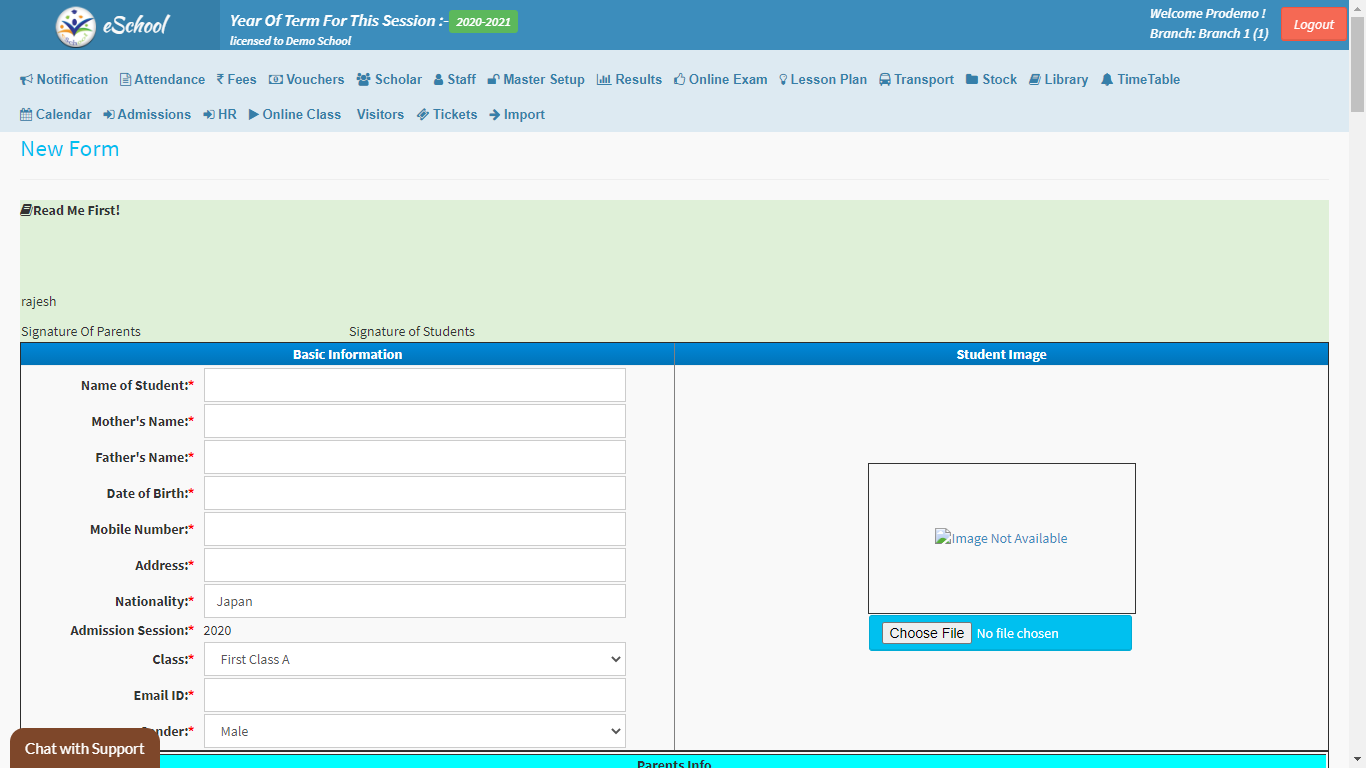Expand the Gender dropdown showing Male
Viewport: 1366px width, 768px height.
pos(414,731)
